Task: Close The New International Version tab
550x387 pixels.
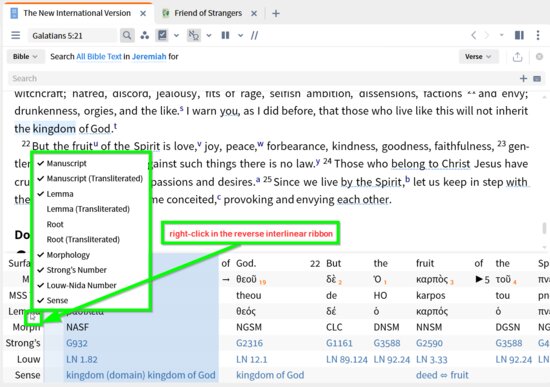Action: click(x=143, y=13)
